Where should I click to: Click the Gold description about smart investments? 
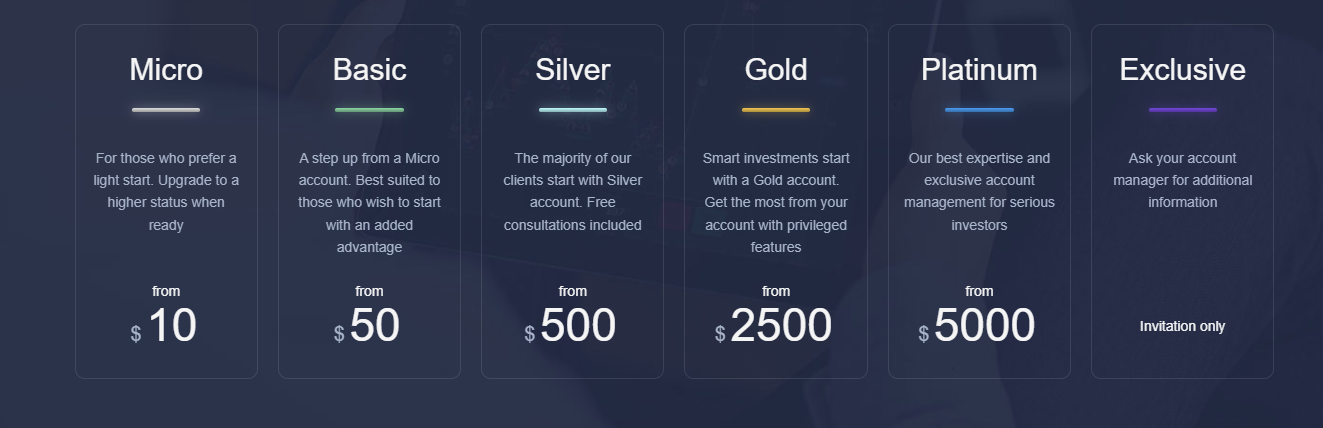point(776,202)
